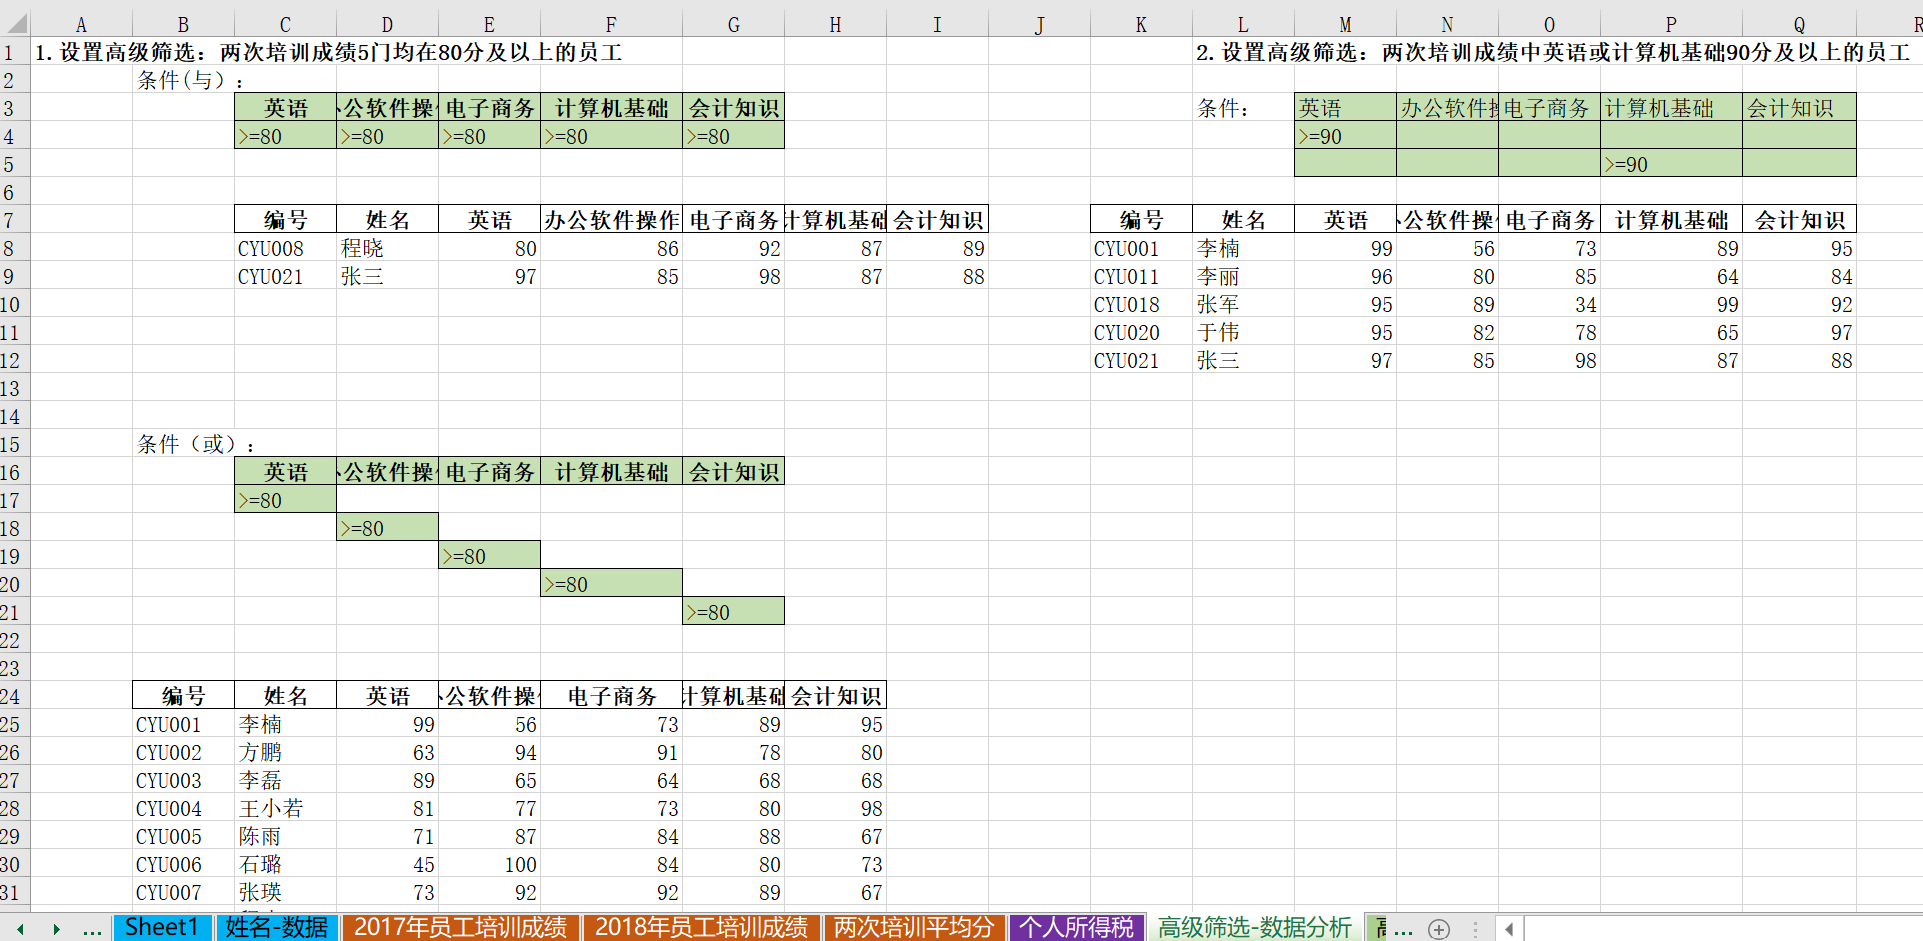Viewport: 1923px width, 941px height.
Task: Select the CYU004 cell
Action: 183,808
